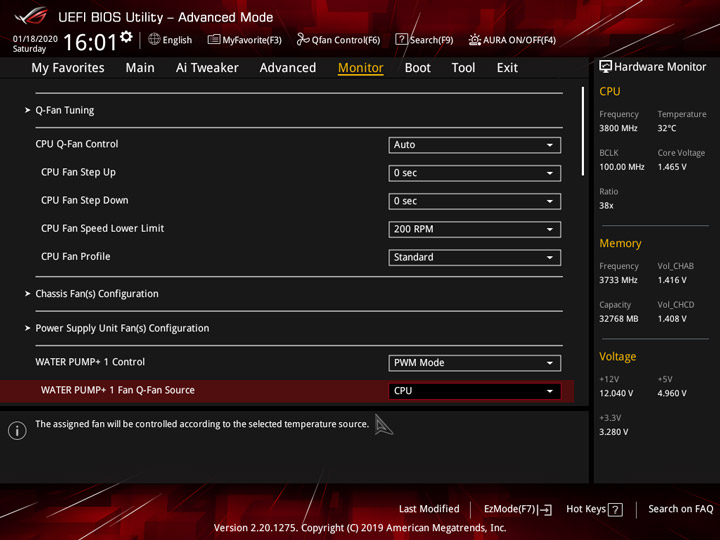Open the Tool tab
Viewport: 720px width, 540px height.
pos(463,68)
